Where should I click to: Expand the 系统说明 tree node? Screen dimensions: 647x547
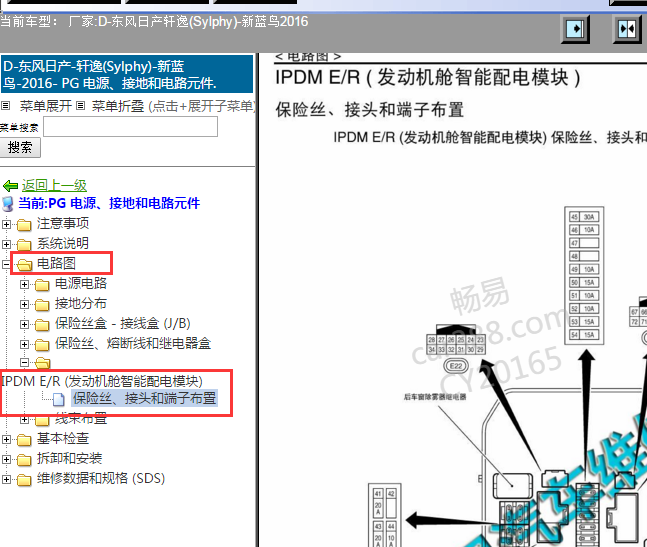6,244
